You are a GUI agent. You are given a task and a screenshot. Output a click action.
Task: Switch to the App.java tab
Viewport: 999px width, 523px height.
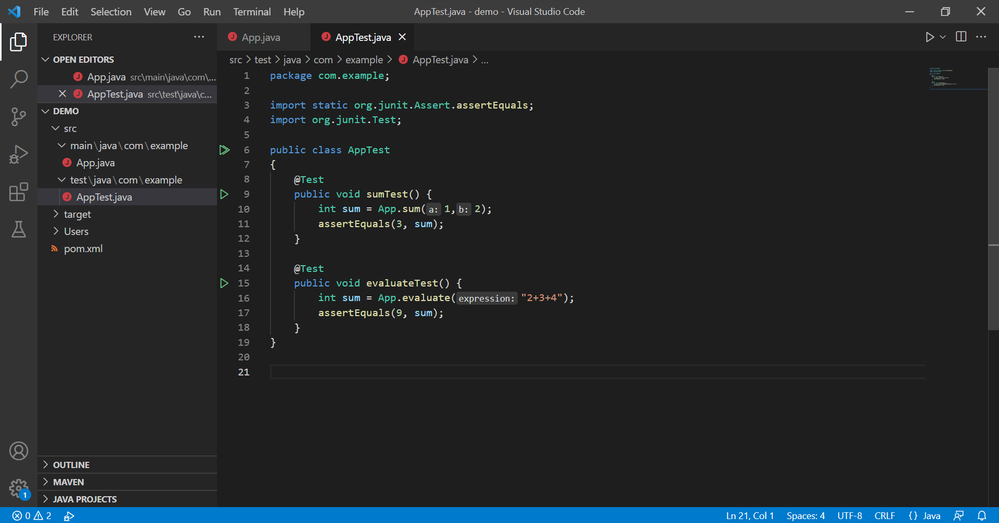263,37
